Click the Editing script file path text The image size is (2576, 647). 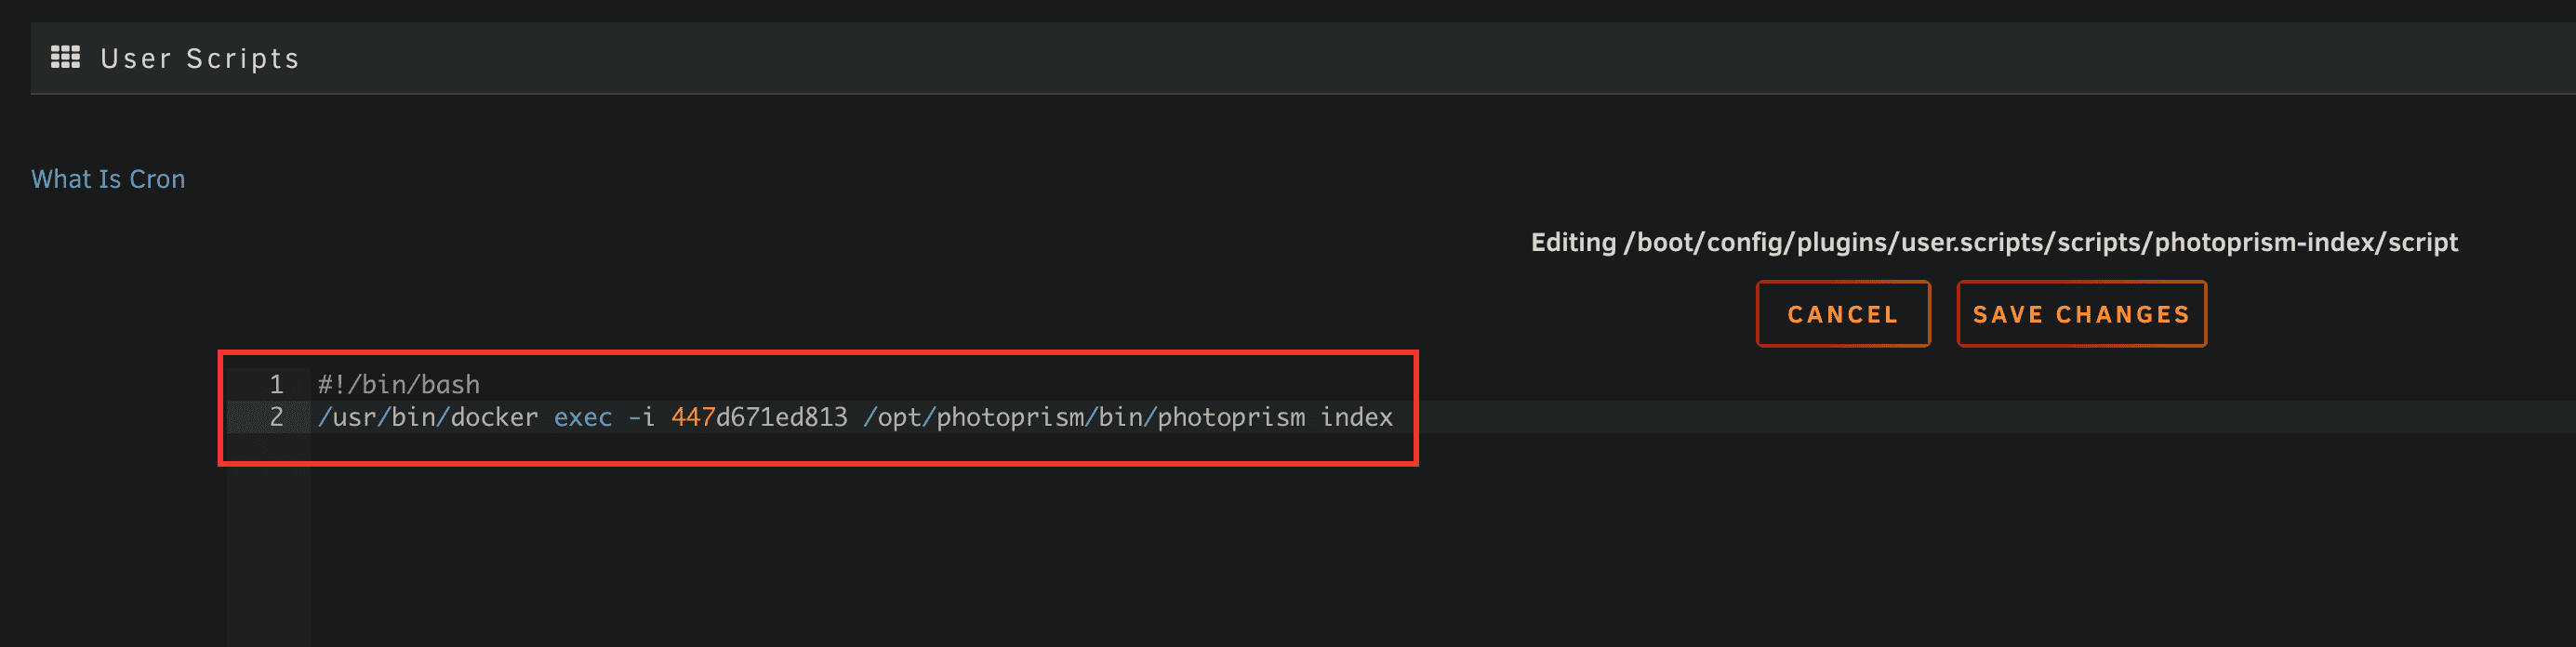(x=1994, y=242)
